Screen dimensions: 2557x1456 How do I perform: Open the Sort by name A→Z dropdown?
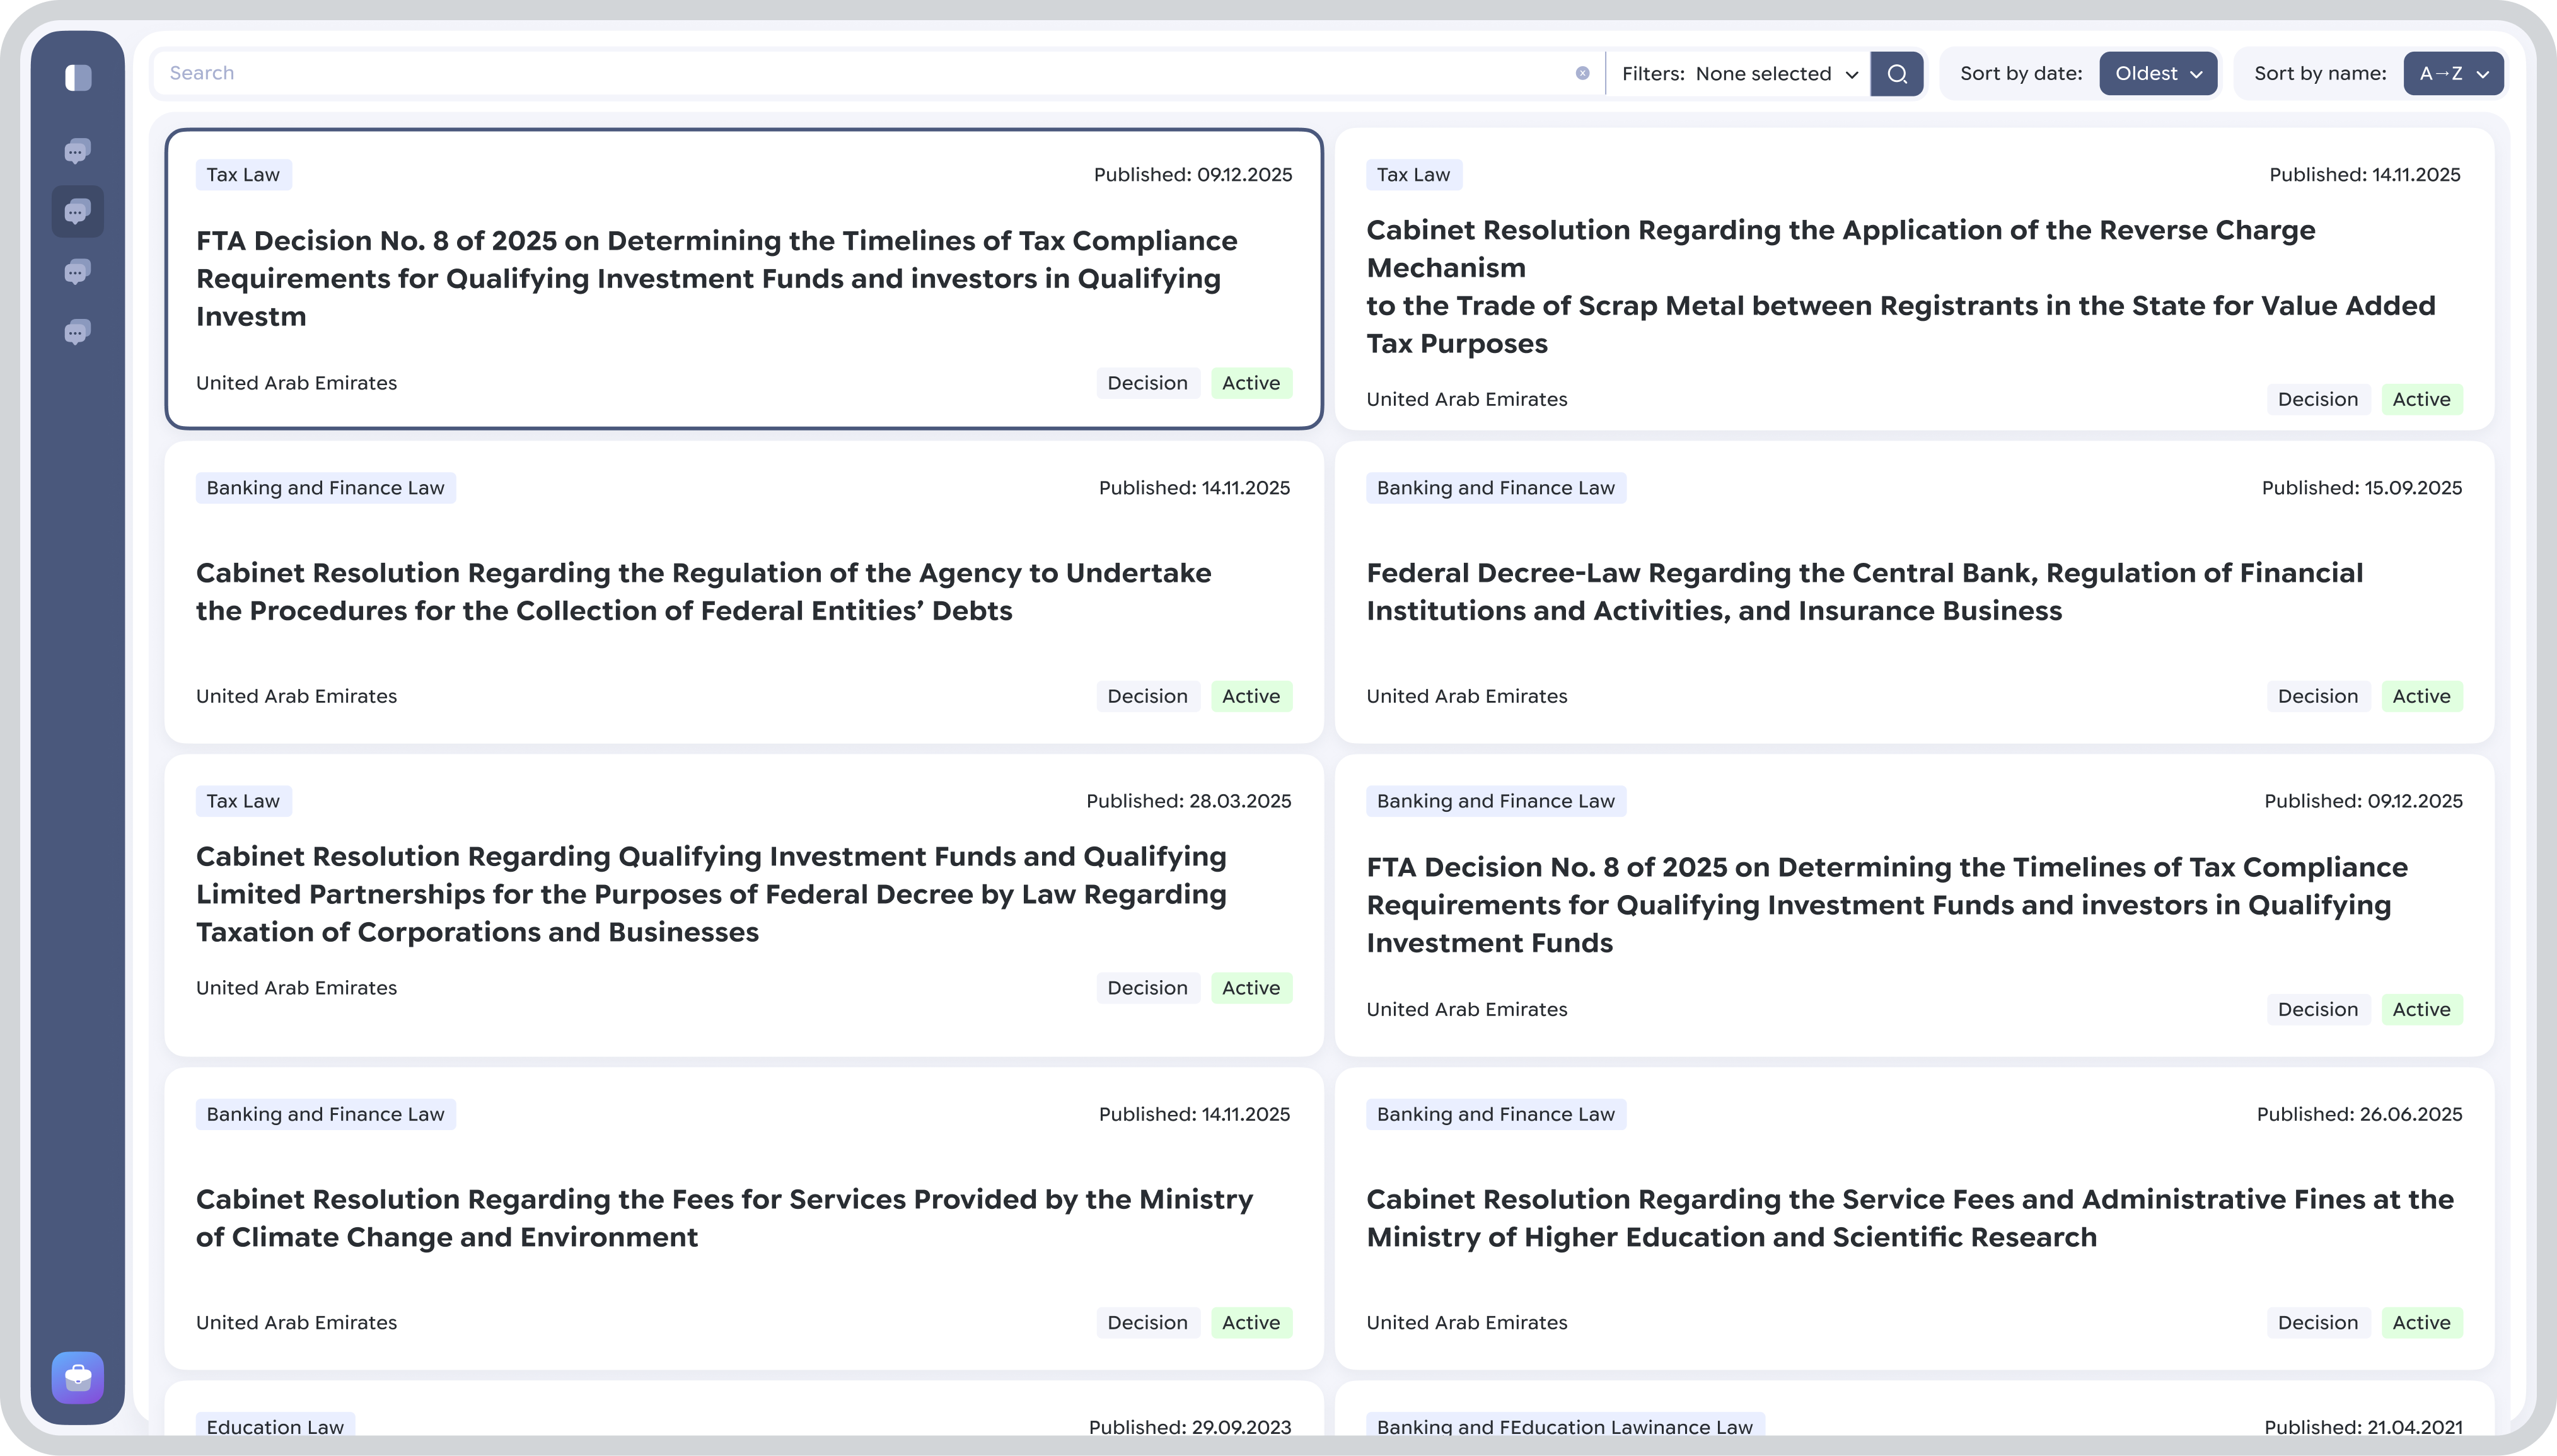(2452, 74)
